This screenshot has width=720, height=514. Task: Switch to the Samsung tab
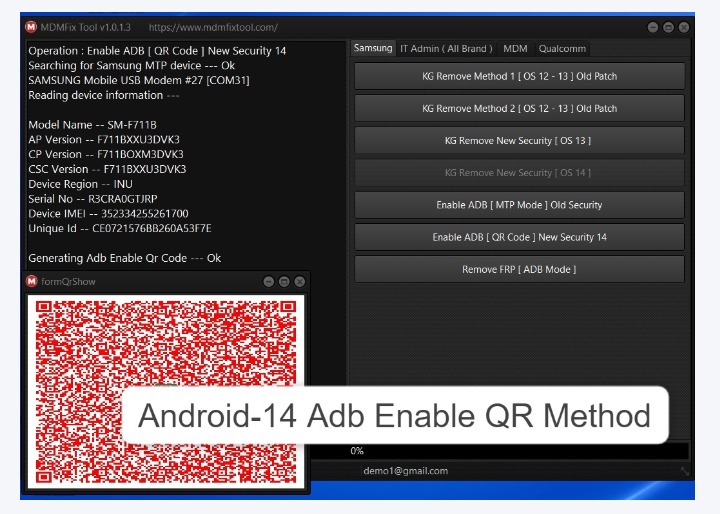373,48
